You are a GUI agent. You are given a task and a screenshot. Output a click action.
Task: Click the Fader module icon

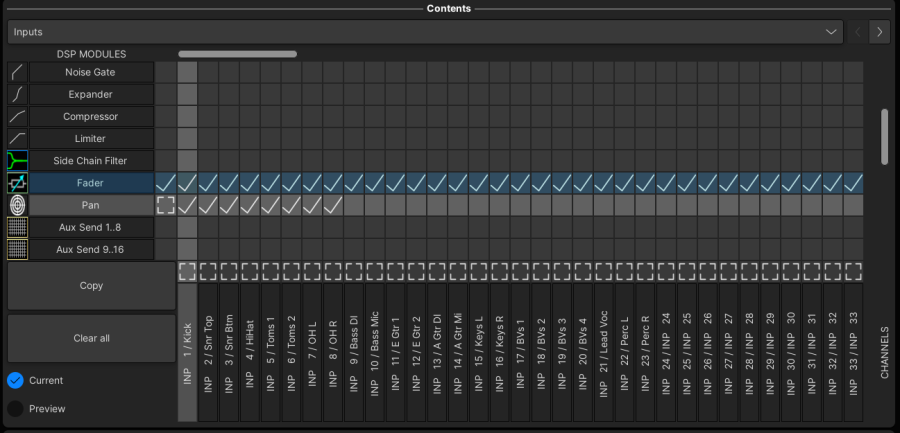18,183
